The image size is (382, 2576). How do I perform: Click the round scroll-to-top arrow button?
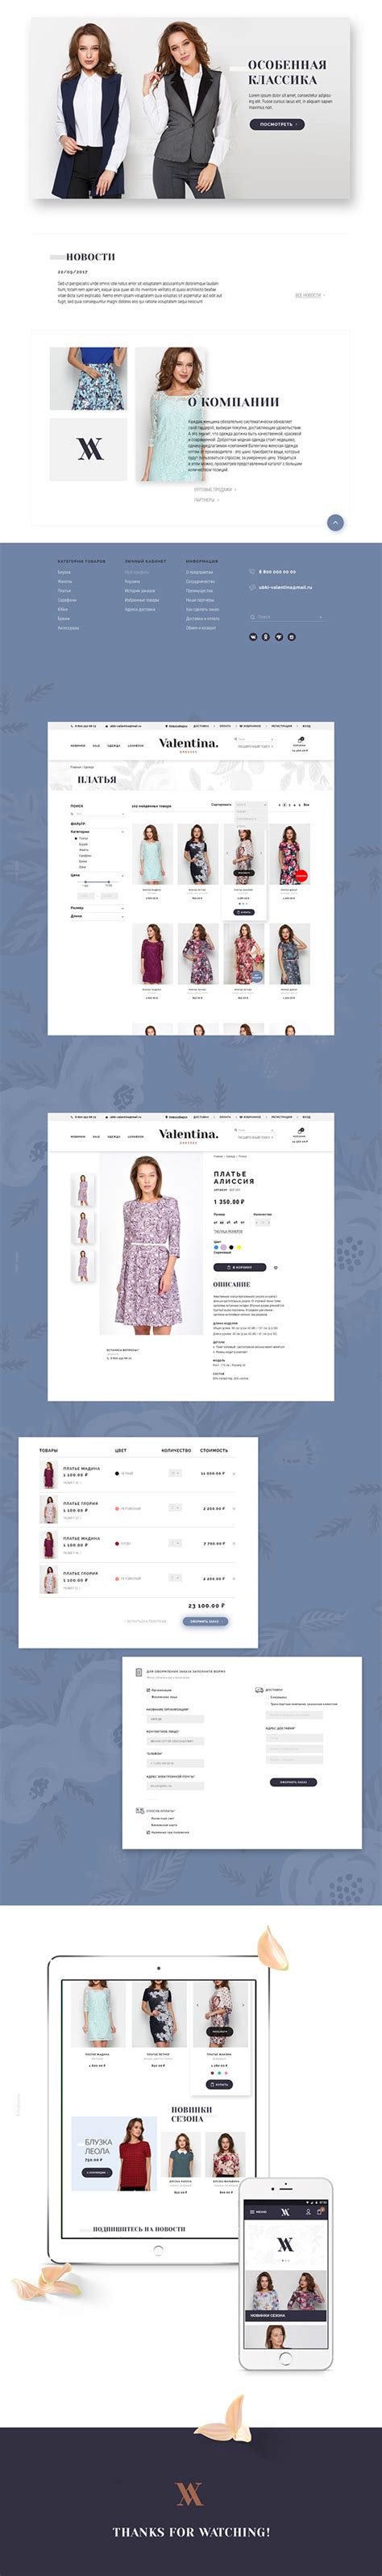click(335, 522)
